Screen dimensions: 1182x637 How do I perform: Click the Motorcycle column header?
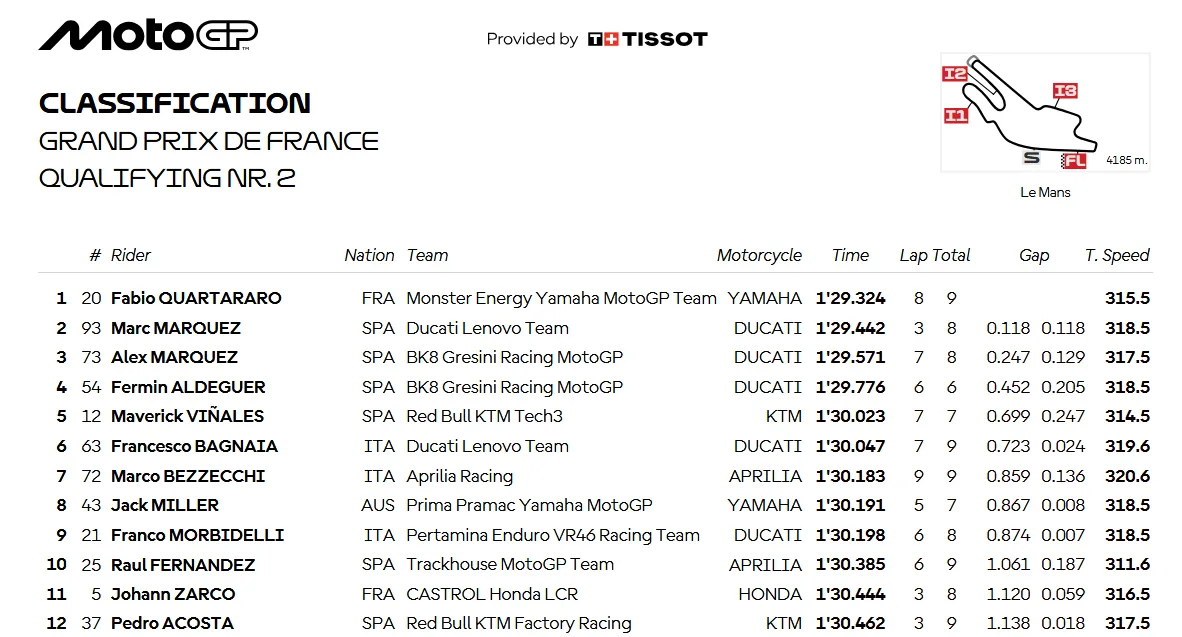tap(759, 256)
